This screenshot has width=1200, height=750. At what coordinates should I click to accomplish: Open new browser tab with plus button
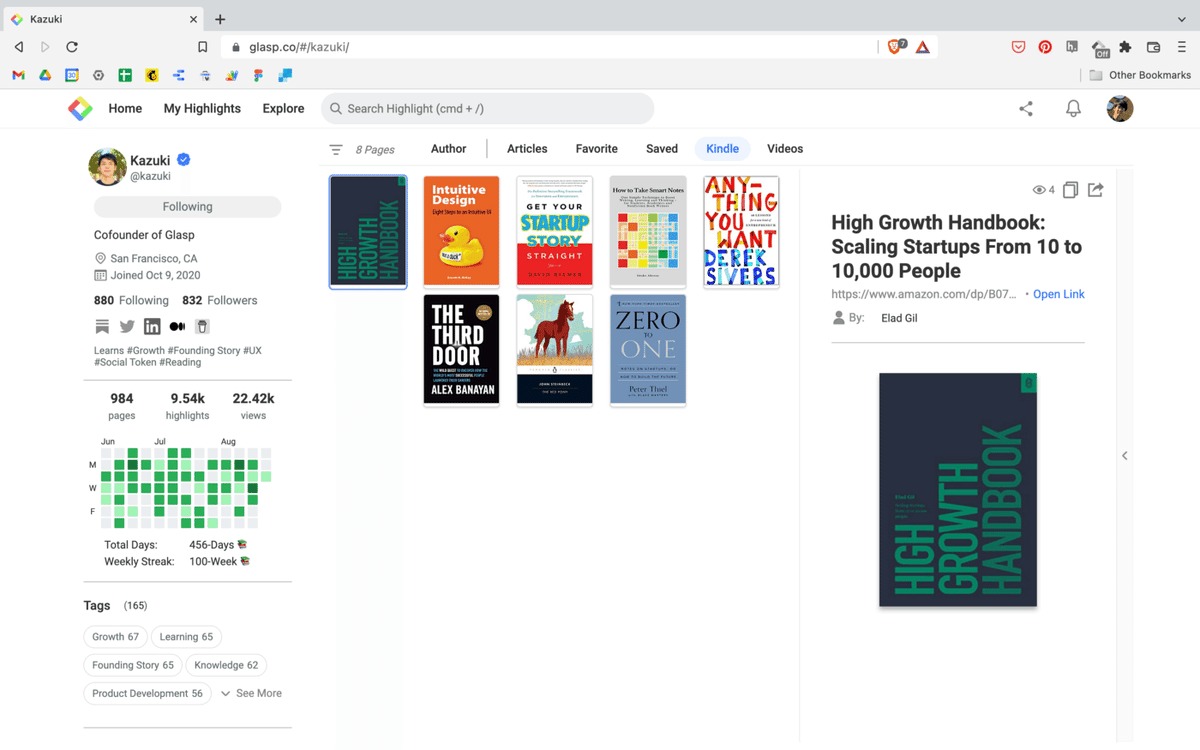(220, 19)
